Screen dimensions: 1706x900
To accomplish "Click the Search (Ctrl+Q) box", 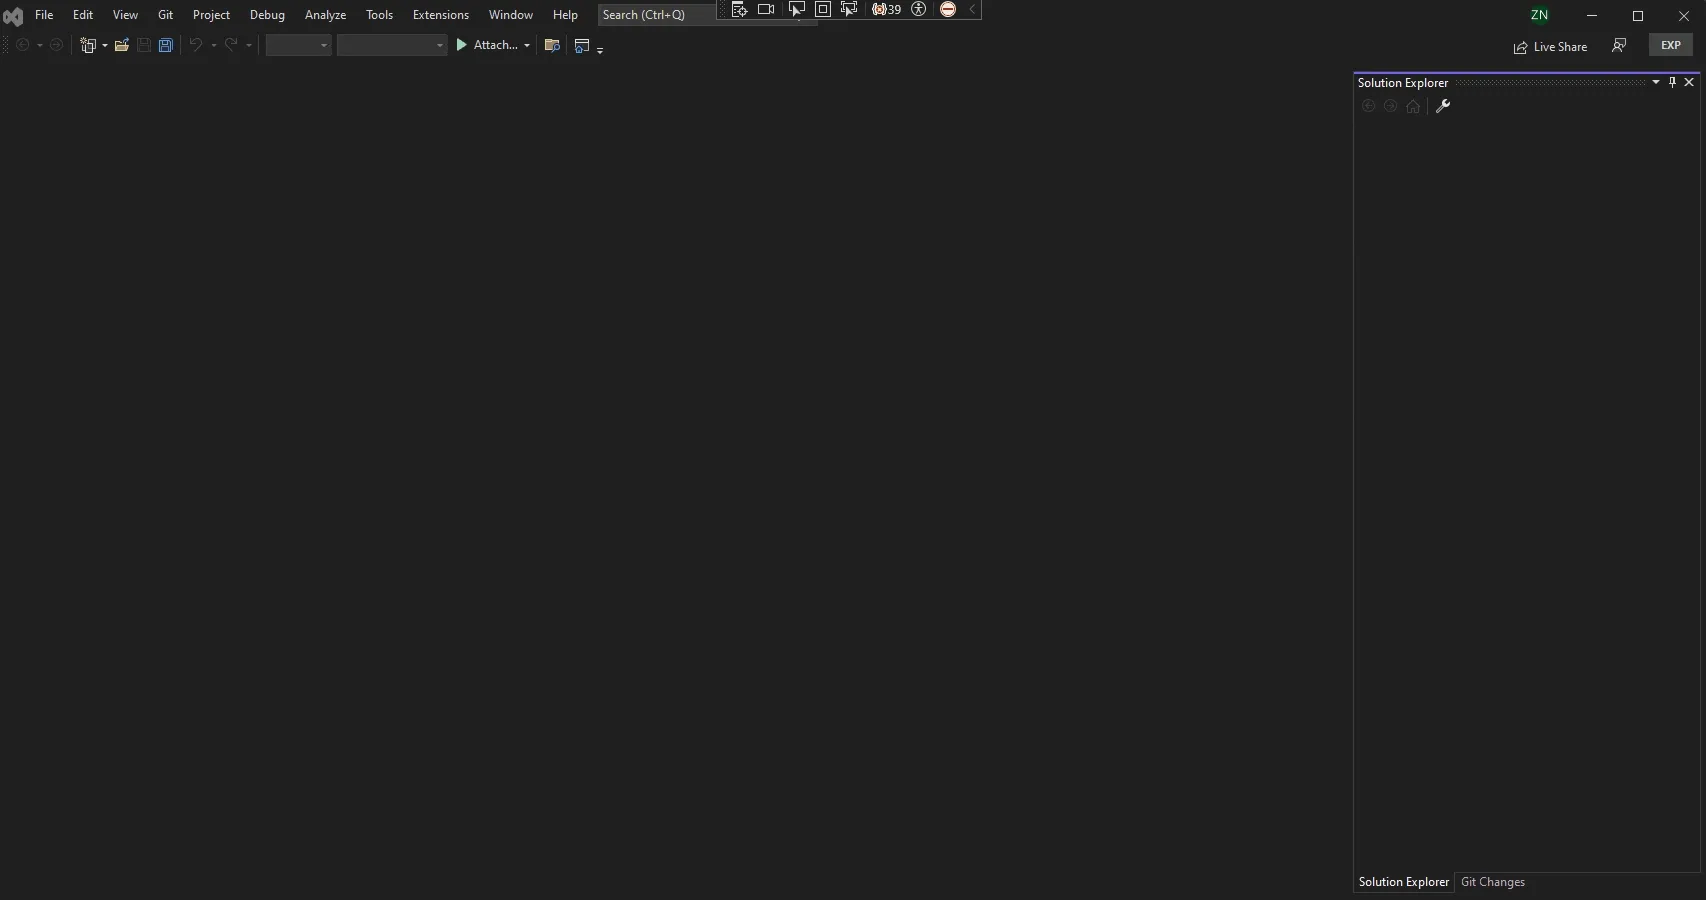I will point(655,15).
